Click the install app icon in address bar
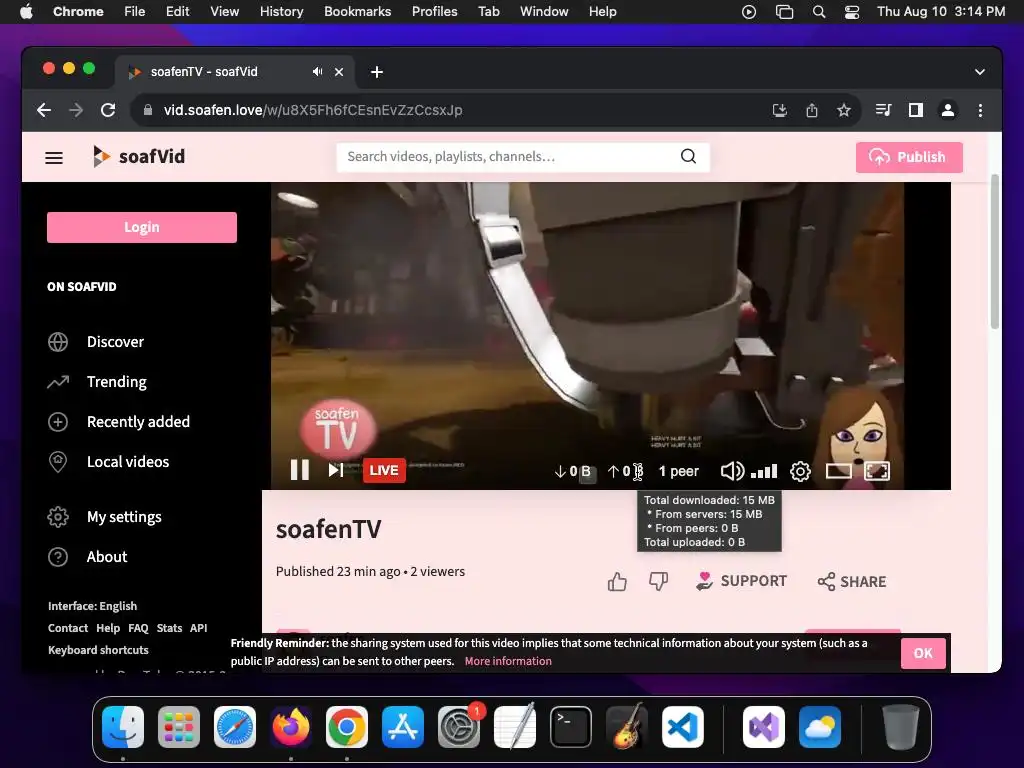The image size is (1024, 768). 780,110
